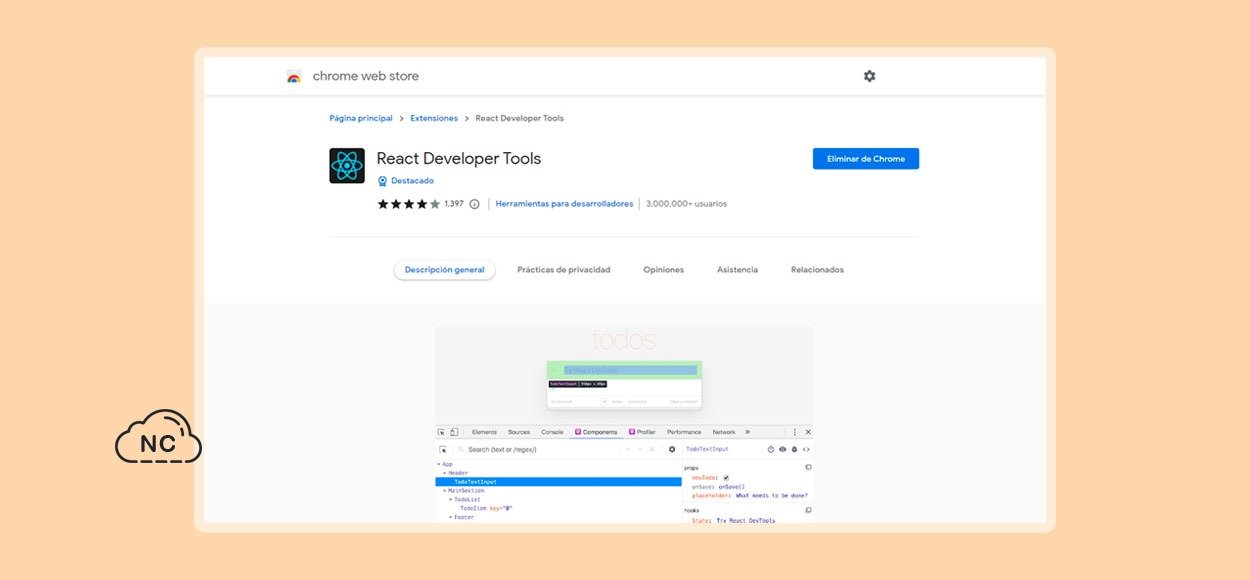Toggle the DevTools device toolbar icon
The height and width of the screenshot is (580, 1250).
click(454, 432)
